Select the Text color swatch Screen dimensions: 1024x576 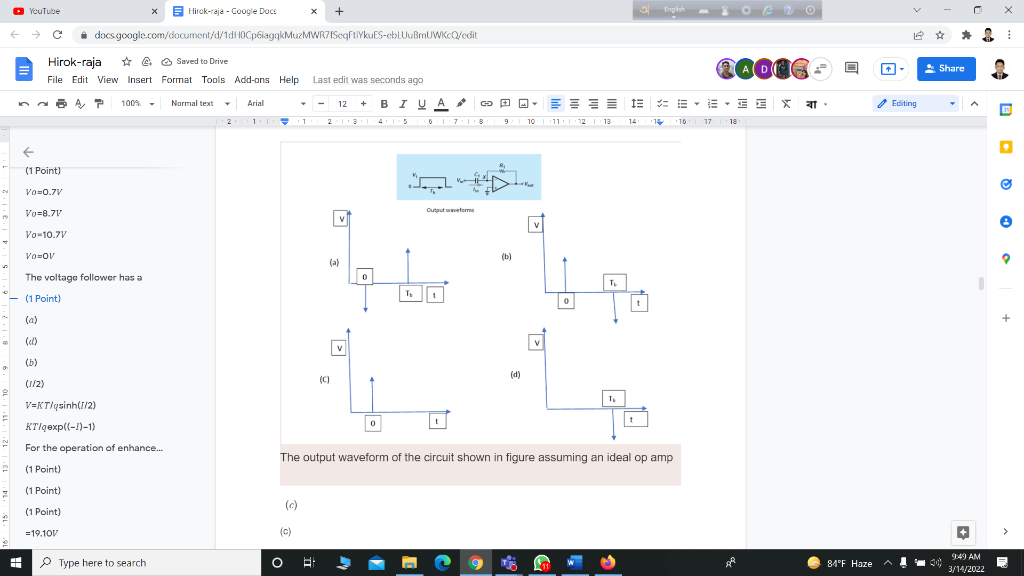pyautogui.click(x=442, y=104)
